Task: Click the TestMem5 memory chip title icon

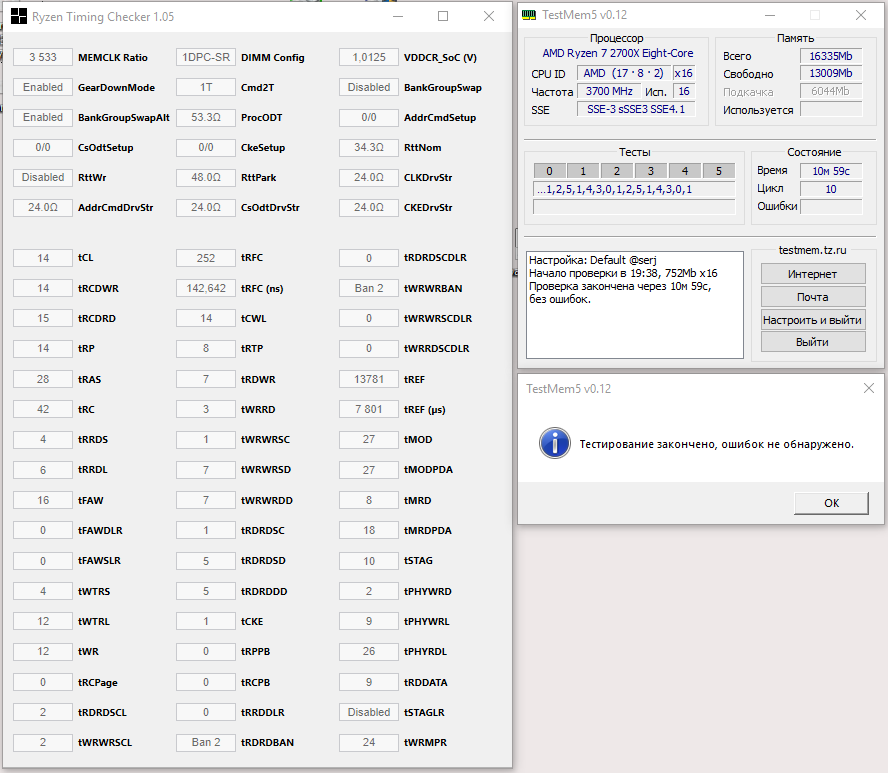Action: click(528, 15)
